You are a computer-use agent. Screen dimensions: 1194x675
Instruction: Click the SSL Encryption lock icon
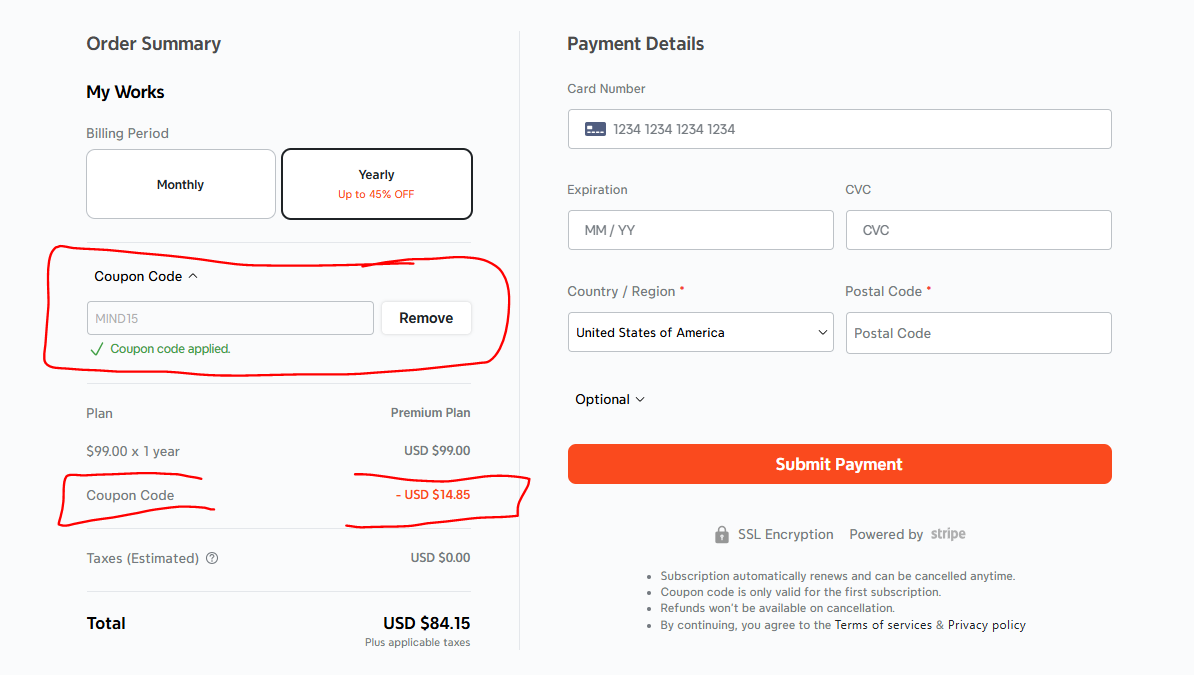pos(722,534)
